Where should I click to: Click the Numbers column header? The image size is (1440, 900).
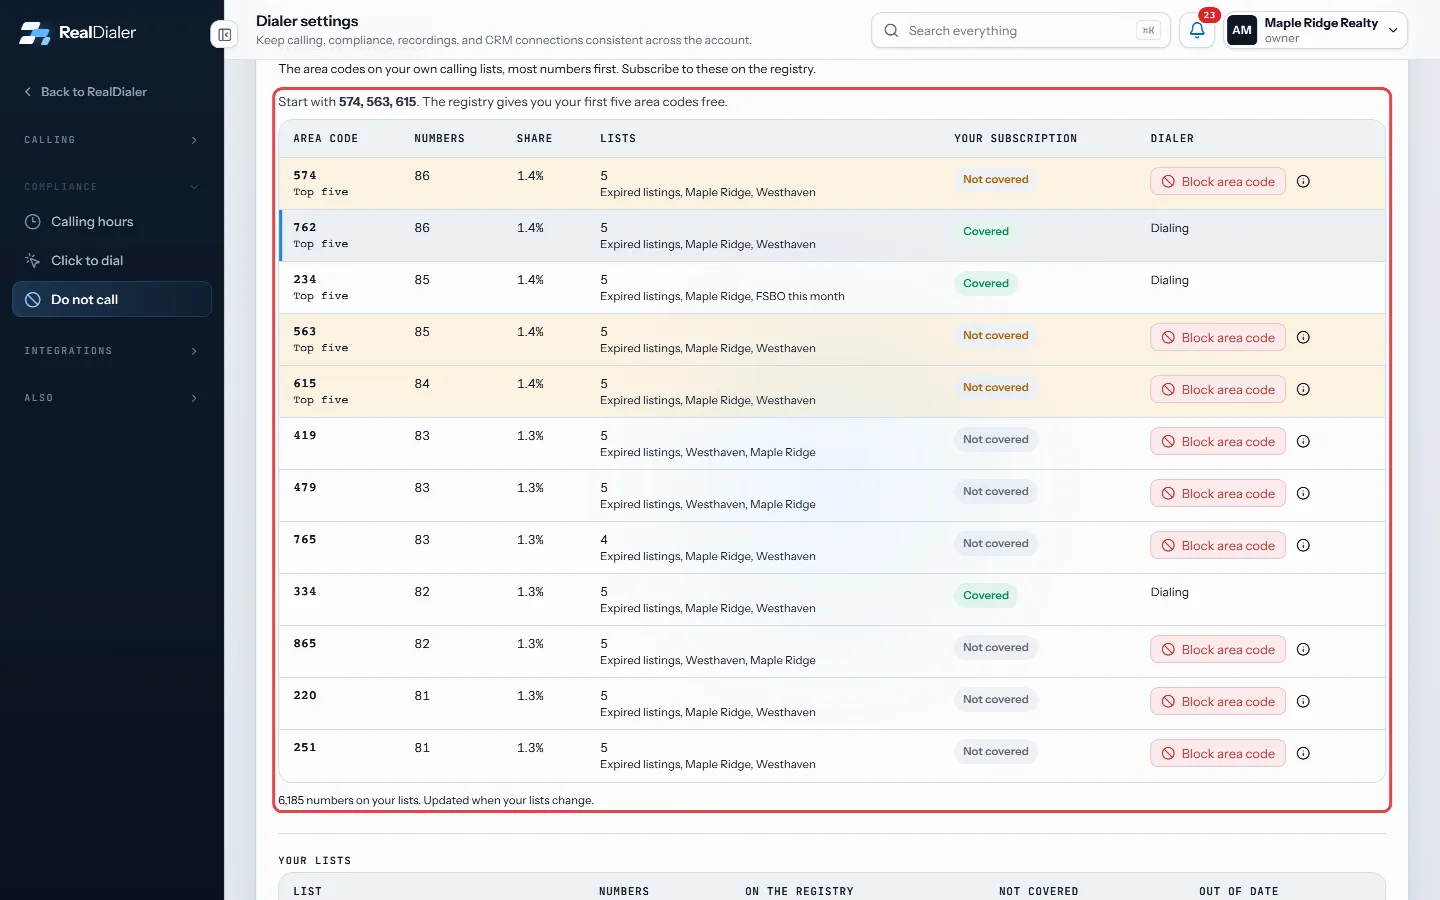[439, 139]
